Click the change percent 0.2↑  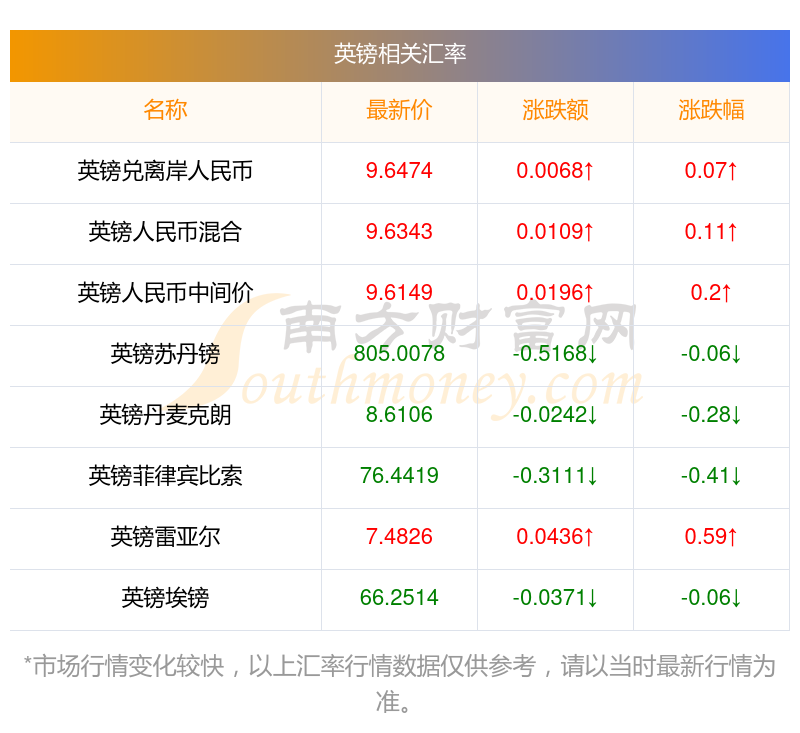(711, 293)
